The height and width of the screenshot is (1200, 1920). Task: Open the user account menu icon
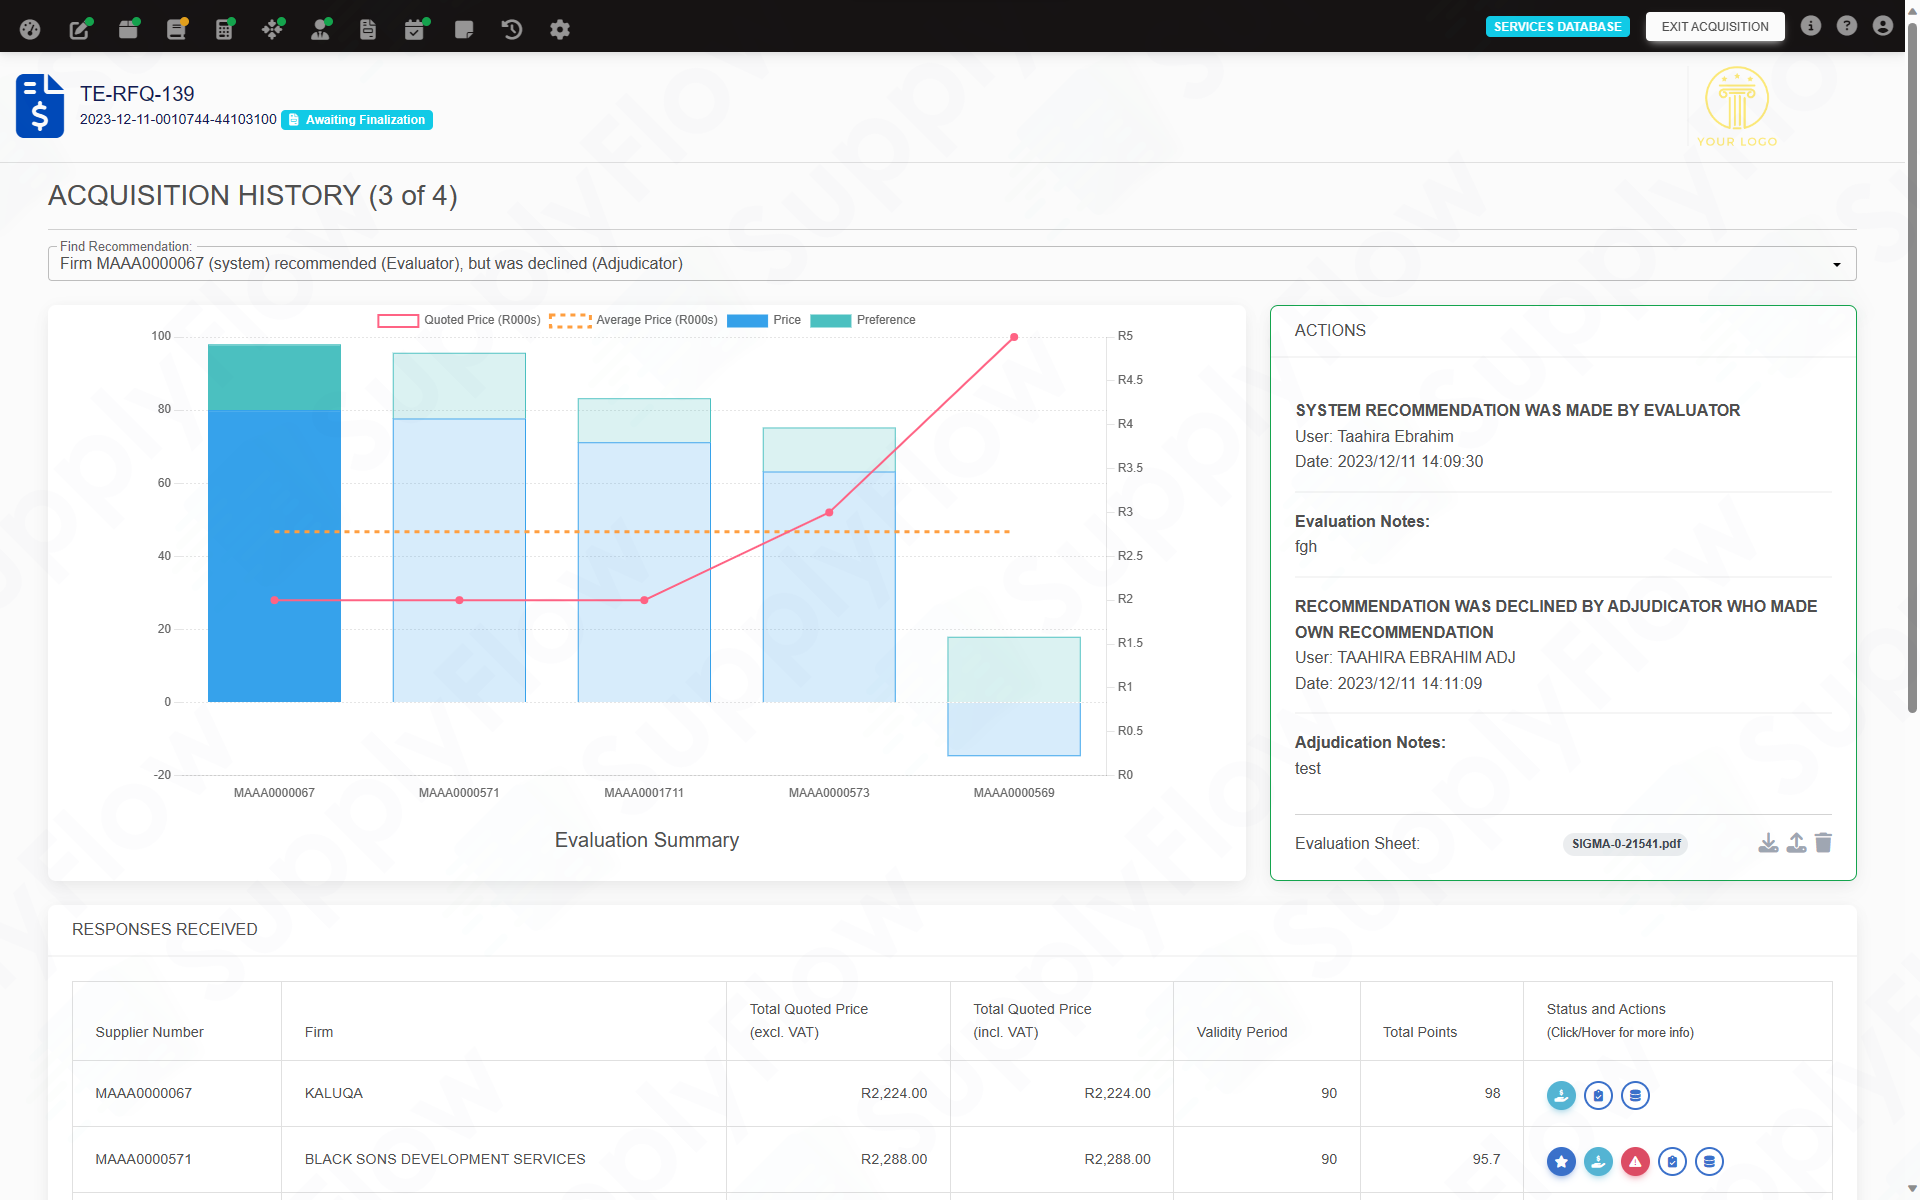(x=1882, y=26)
